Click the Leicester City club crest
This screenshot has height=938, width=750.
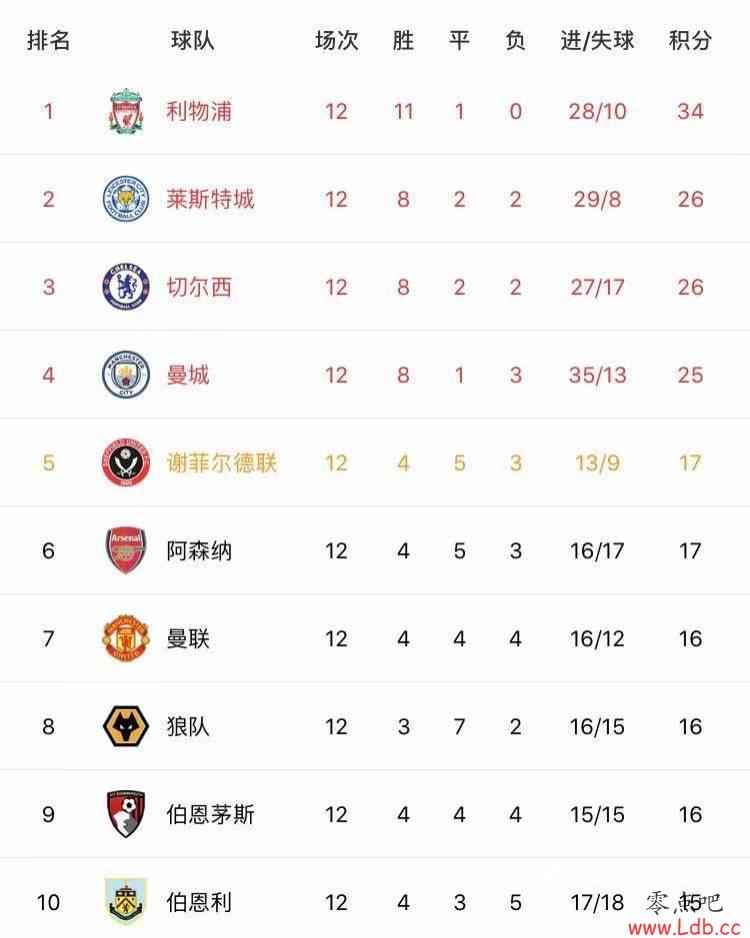[x=126, y=199]
